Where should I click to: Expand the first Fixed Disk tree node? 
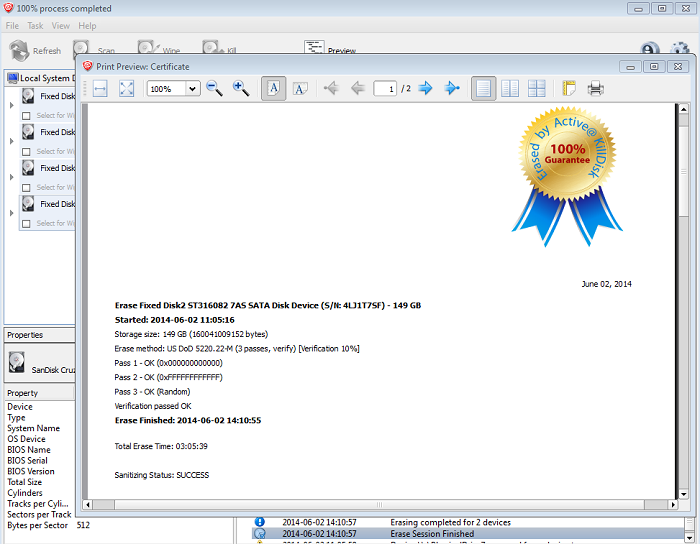(11, 104)
